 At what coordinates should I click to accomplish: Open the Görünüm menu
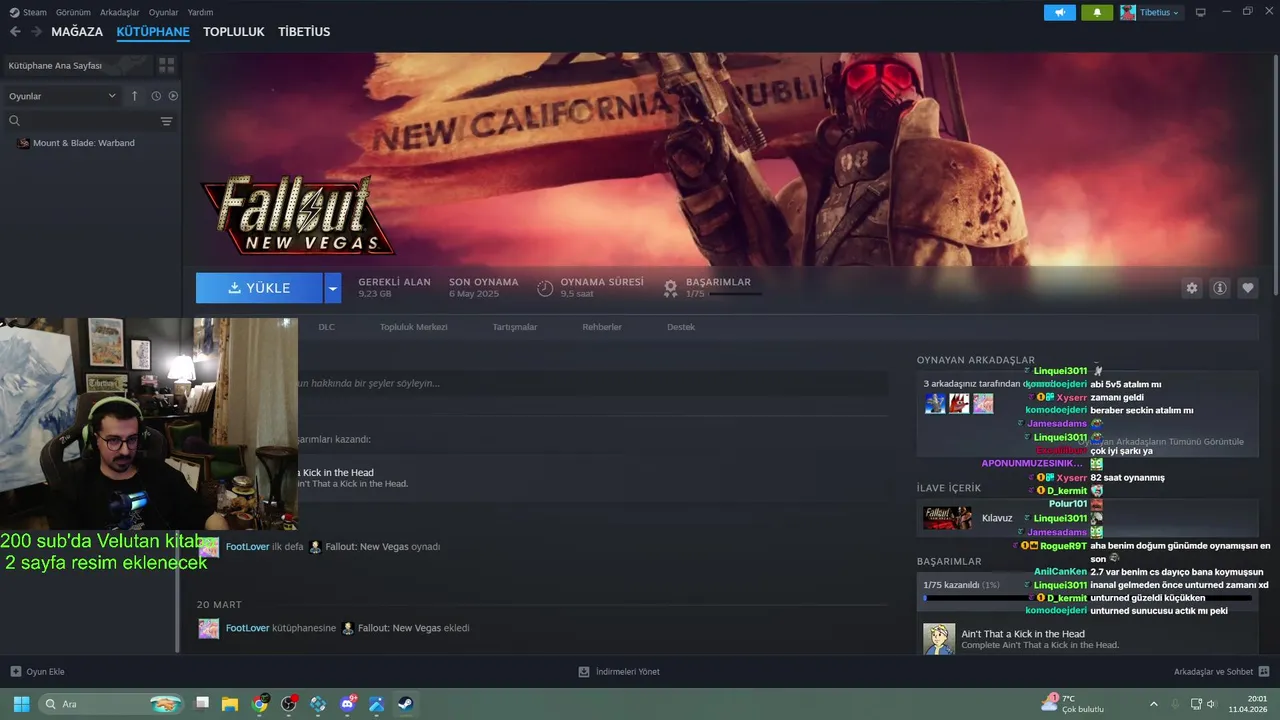[x=73, y=12]
